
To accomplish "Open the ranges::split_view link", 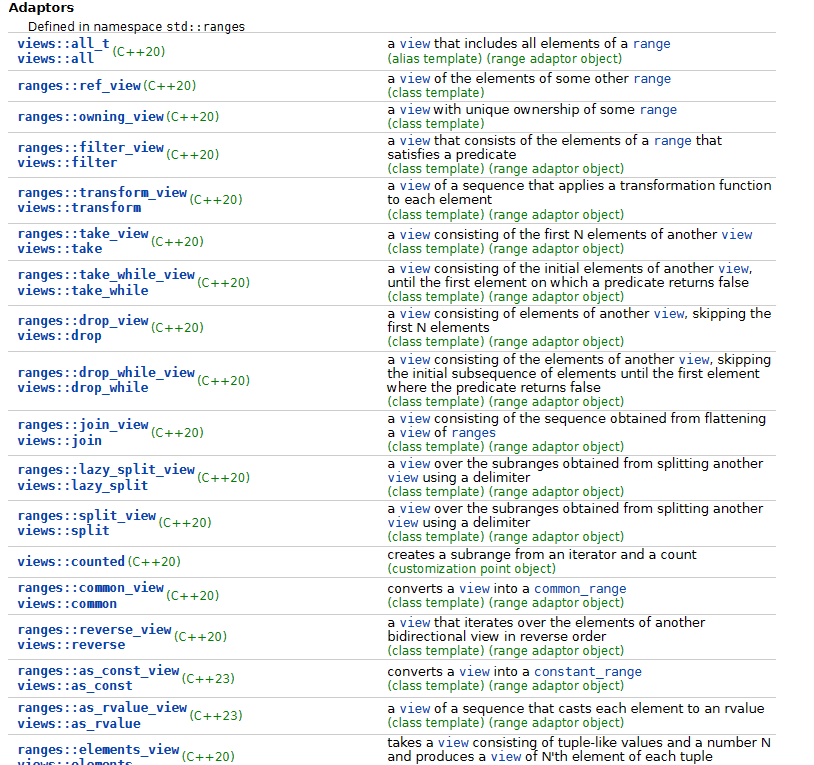I will point(87,515).
